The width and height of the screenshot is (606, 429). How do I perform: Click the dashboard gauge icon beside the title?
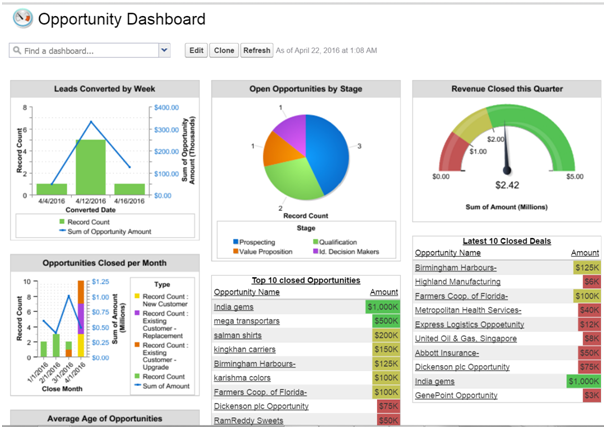point(22,18)
